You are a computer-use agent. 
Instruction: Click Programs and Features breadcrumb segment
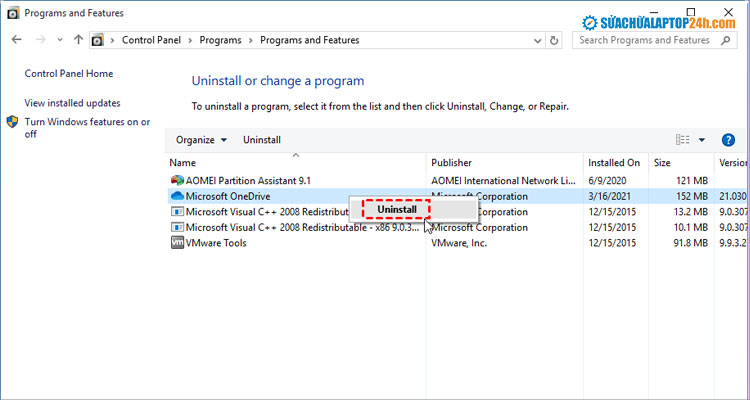coord(309,40)
